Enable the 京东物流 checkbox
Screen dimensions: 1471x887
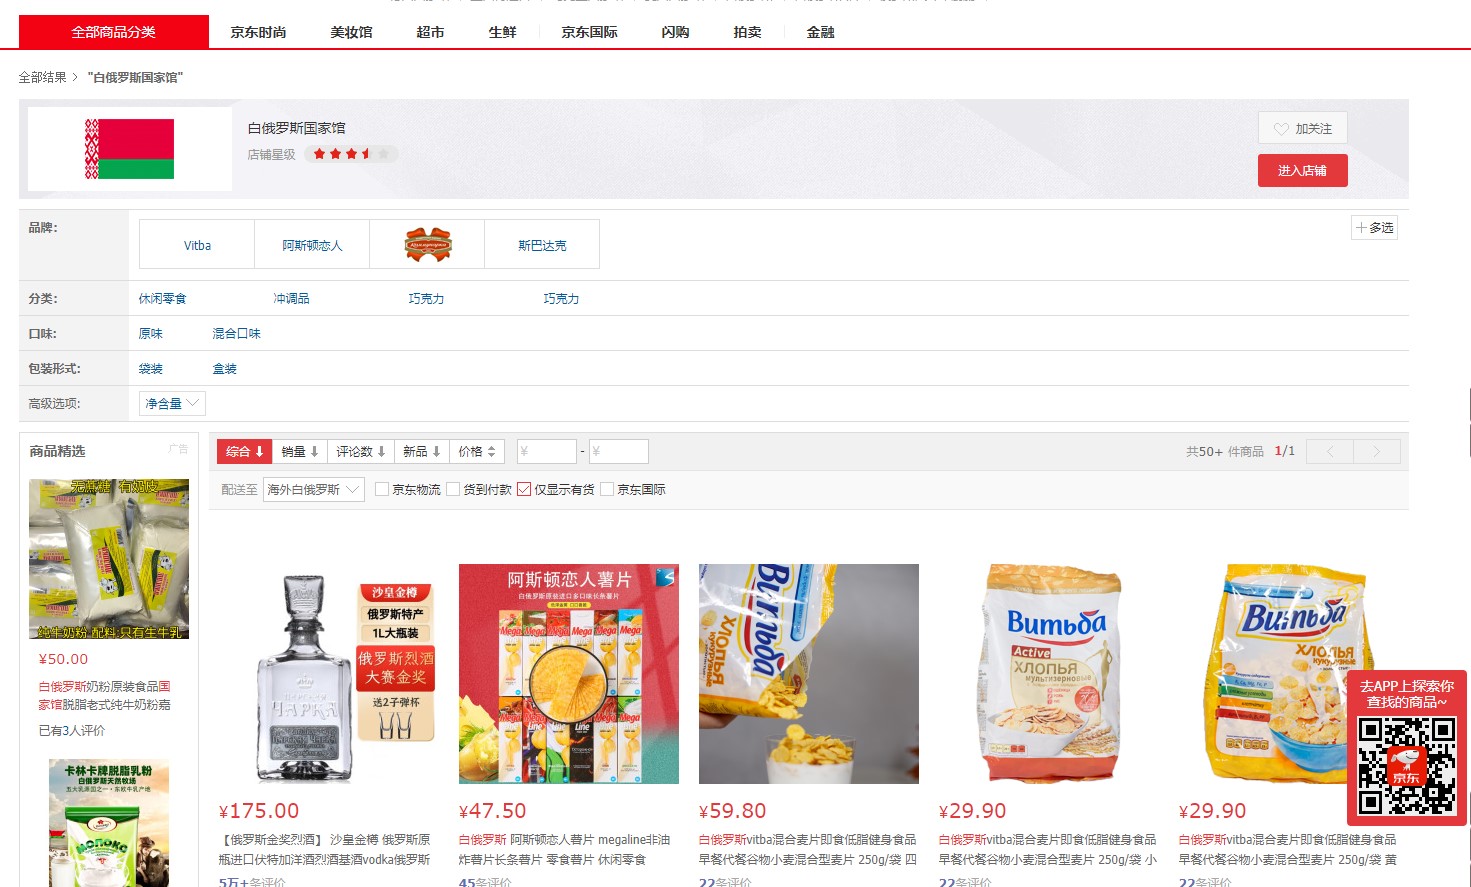pyautogui.click(x=382, y=489)
